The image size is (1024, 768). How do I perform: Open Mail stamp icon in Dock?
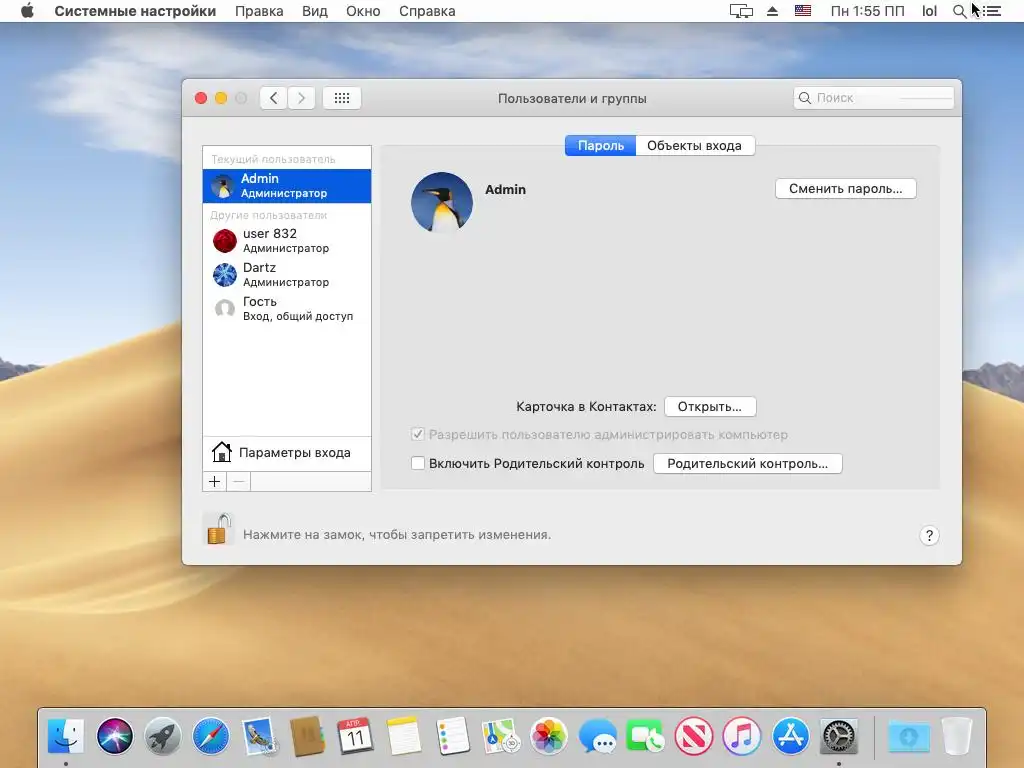coord(259,736)
